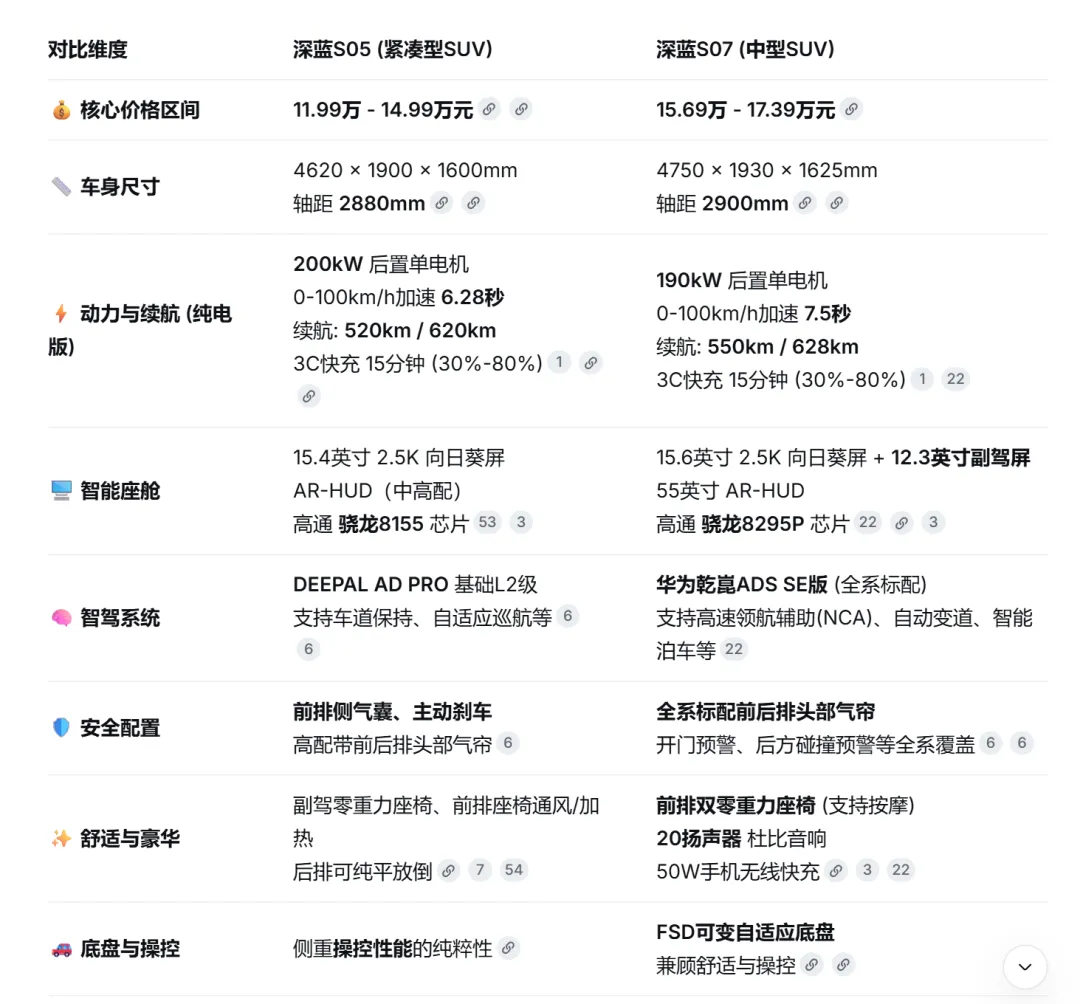Open citation 6 right after 自适应巡航等
This screenshot has height=1004, width=1080.
(568, 616)
